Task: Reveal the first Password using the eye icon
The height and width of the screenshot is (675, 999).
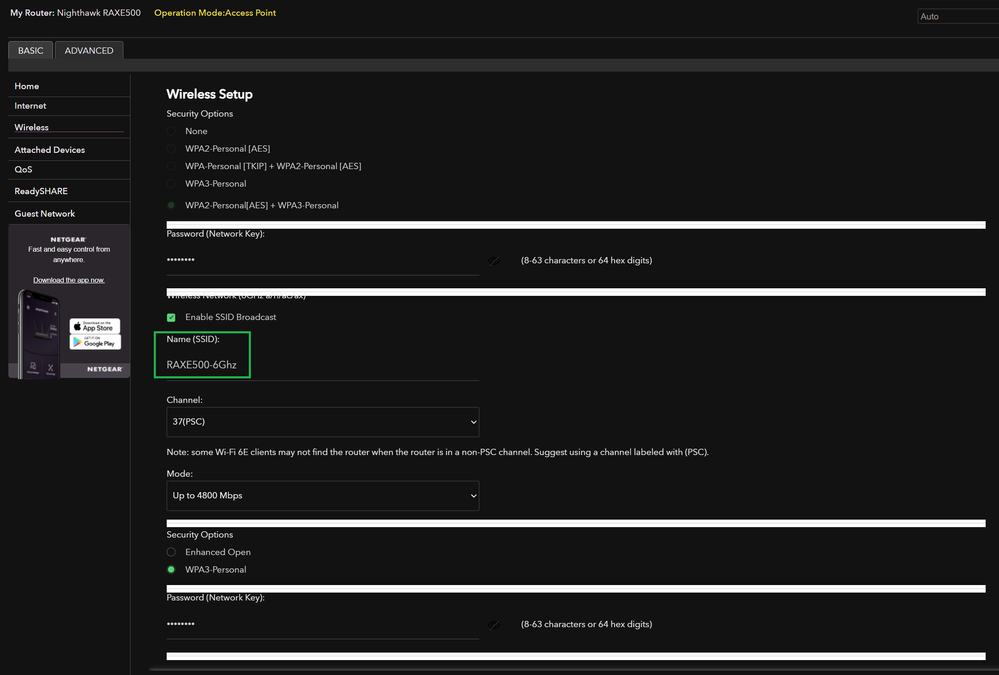Action: coord(494,259)
